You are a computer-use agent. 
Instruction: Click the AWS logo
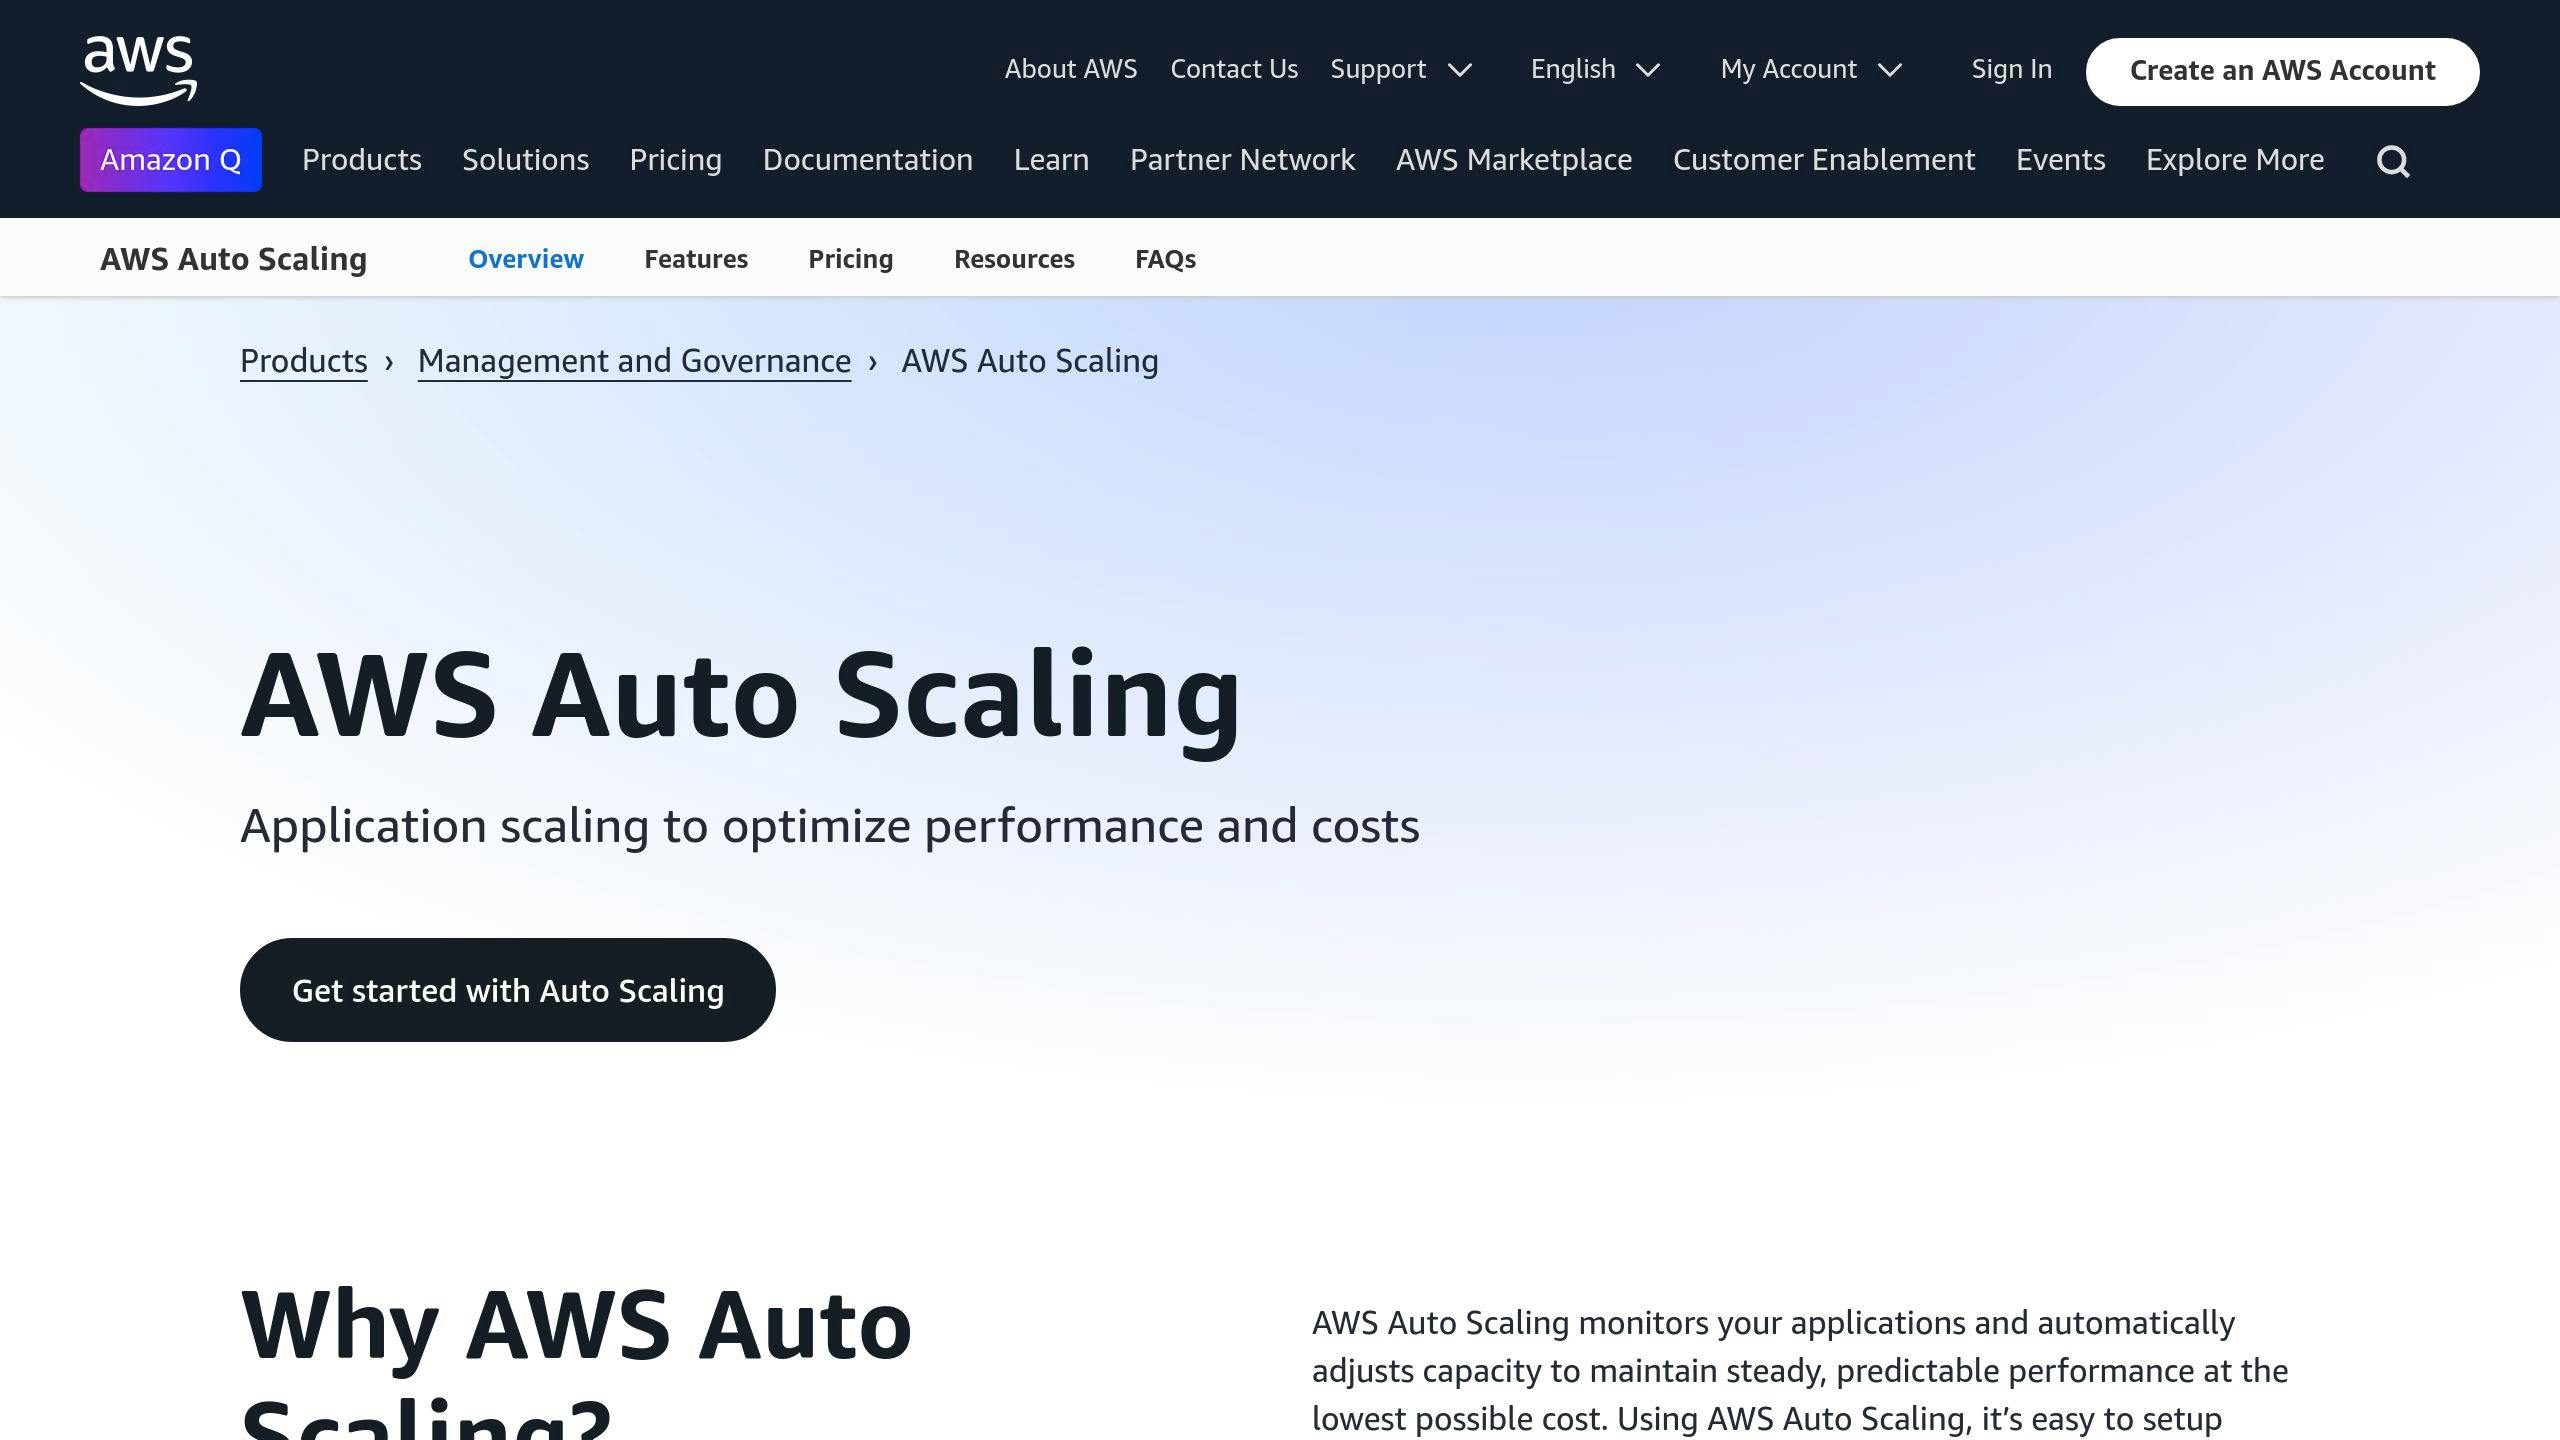(x=138, y=70)
